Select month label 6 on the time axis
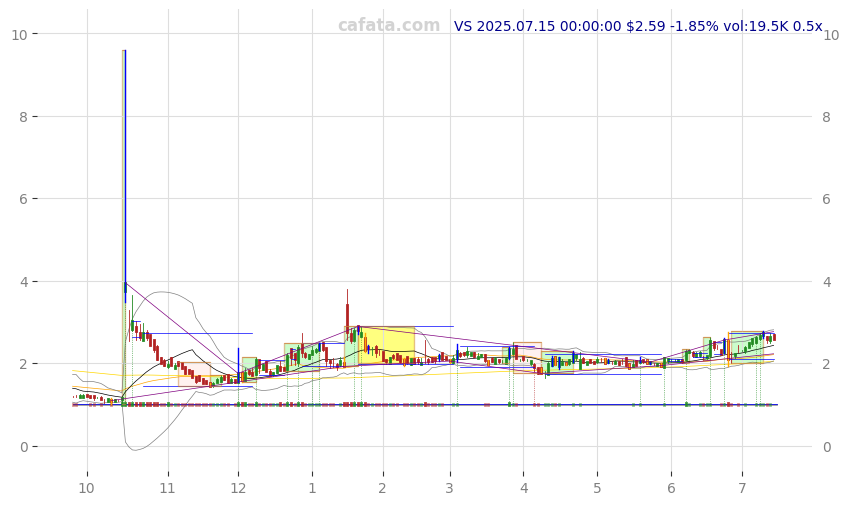This screenshot has width=849, height=505. [x=671, y=489]
